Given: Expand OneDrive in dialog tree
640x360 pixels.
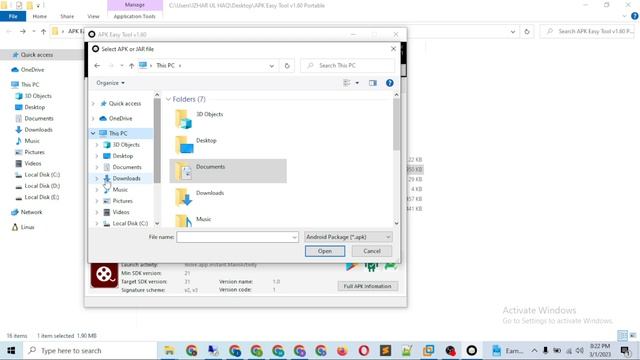Looking at the screenshot, I should tap(93, 118).
